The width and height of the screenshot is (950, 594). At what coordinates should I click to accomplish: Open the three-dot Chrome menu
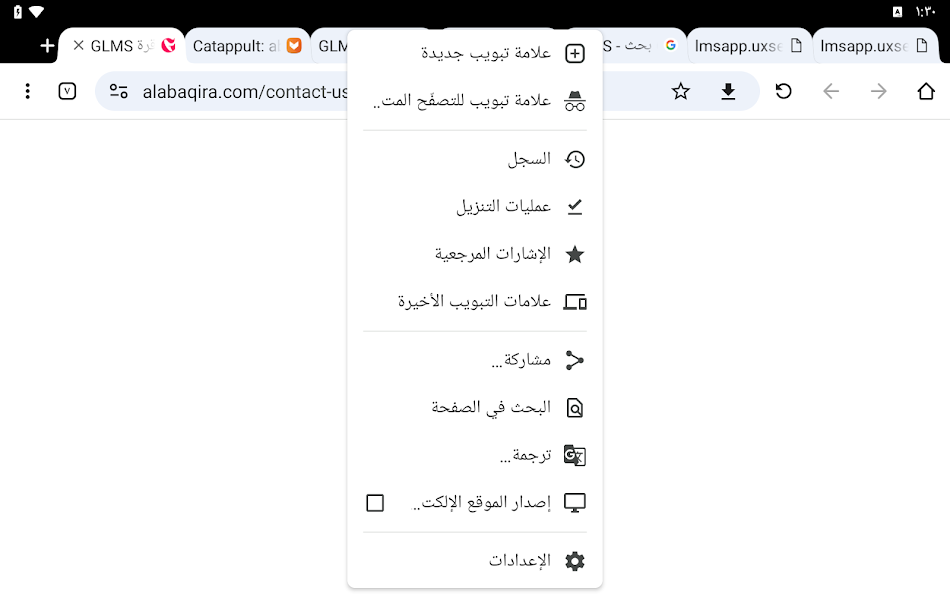coord(27,91)
